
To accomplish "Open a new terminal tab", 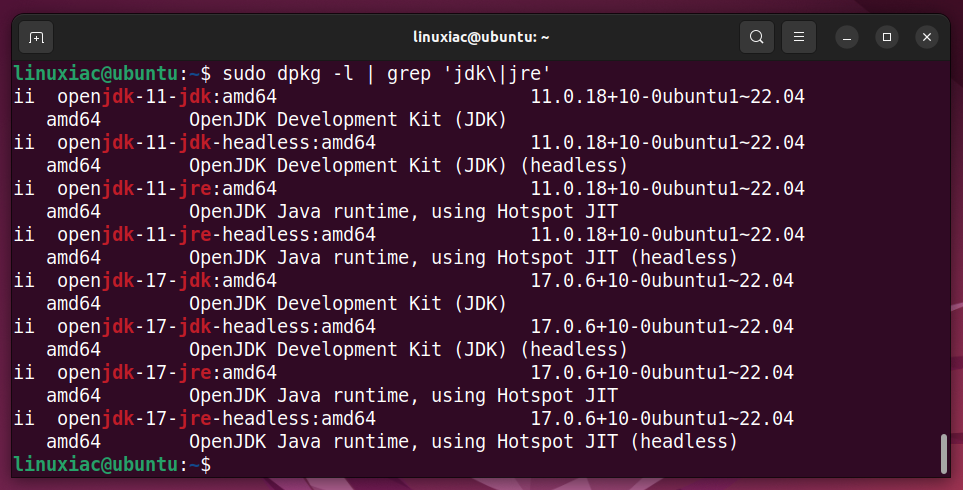I will coord(36,37).
